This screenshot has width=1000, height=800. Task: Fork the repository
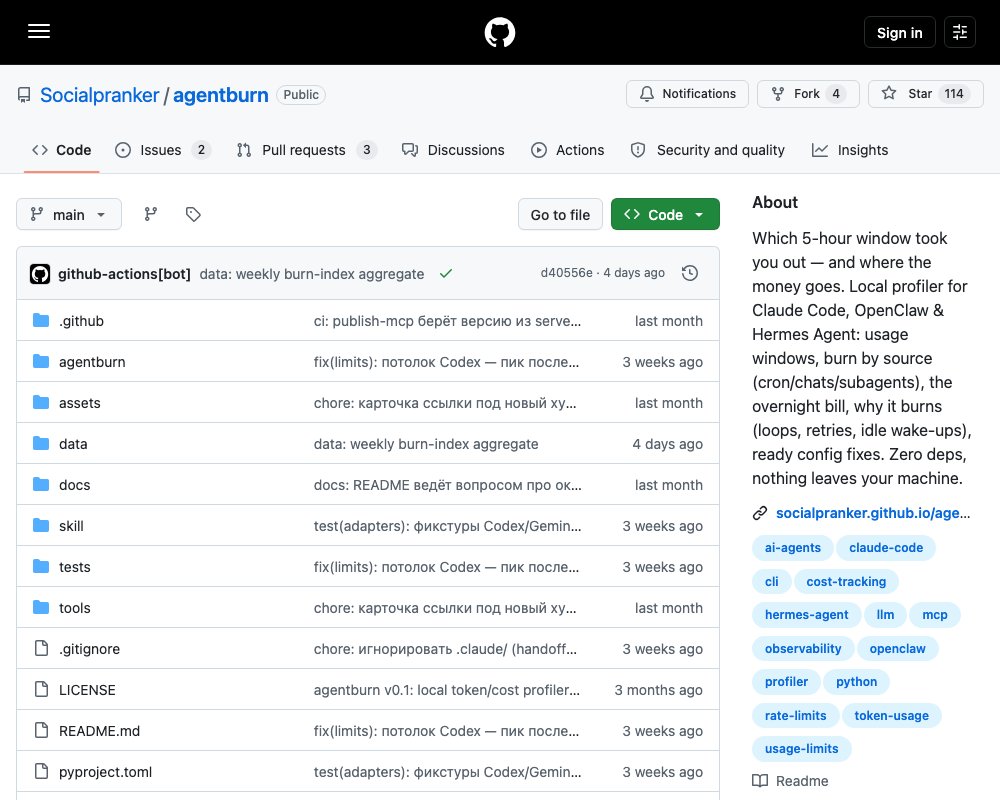(808, 94)
